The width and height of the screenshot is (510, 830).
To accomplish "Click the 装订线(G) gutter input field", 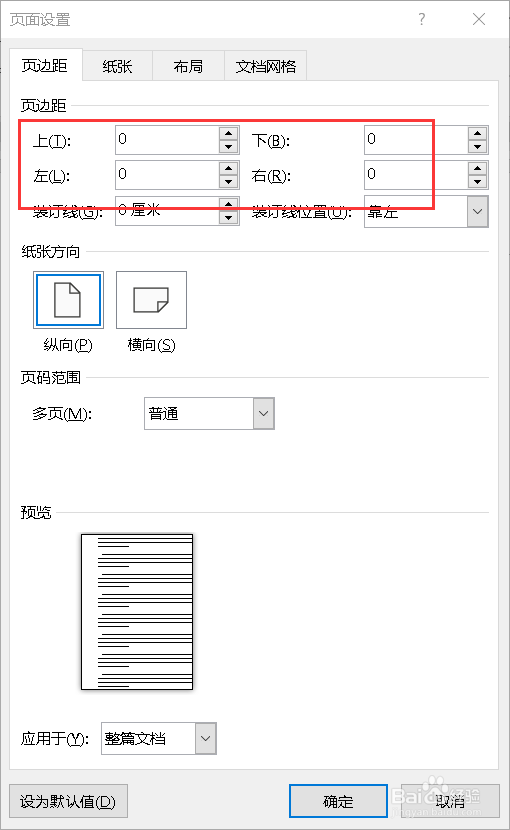I will [x=167, y=211].
